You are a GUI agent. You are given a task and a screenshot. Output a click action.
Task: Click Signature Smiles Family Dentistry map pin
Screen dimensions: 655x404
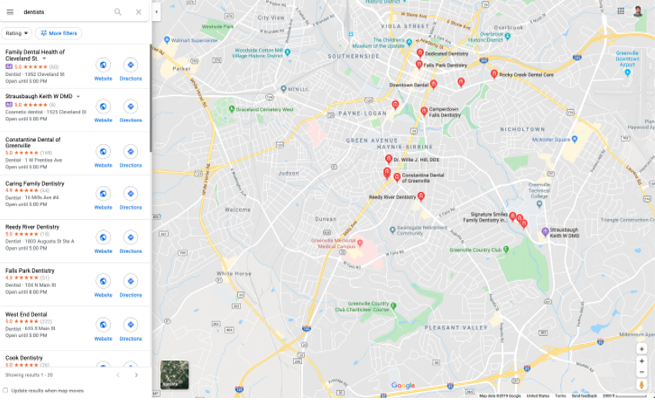point(513,216)
